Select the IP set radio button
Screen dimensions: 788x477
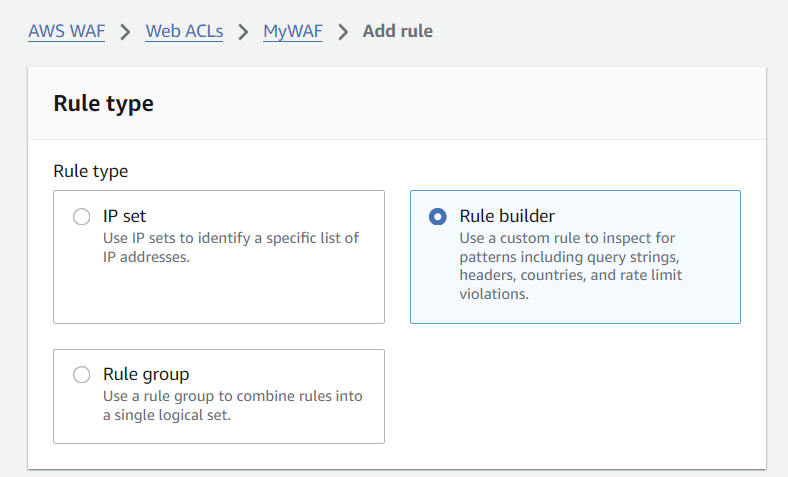(x=82, y=217)
